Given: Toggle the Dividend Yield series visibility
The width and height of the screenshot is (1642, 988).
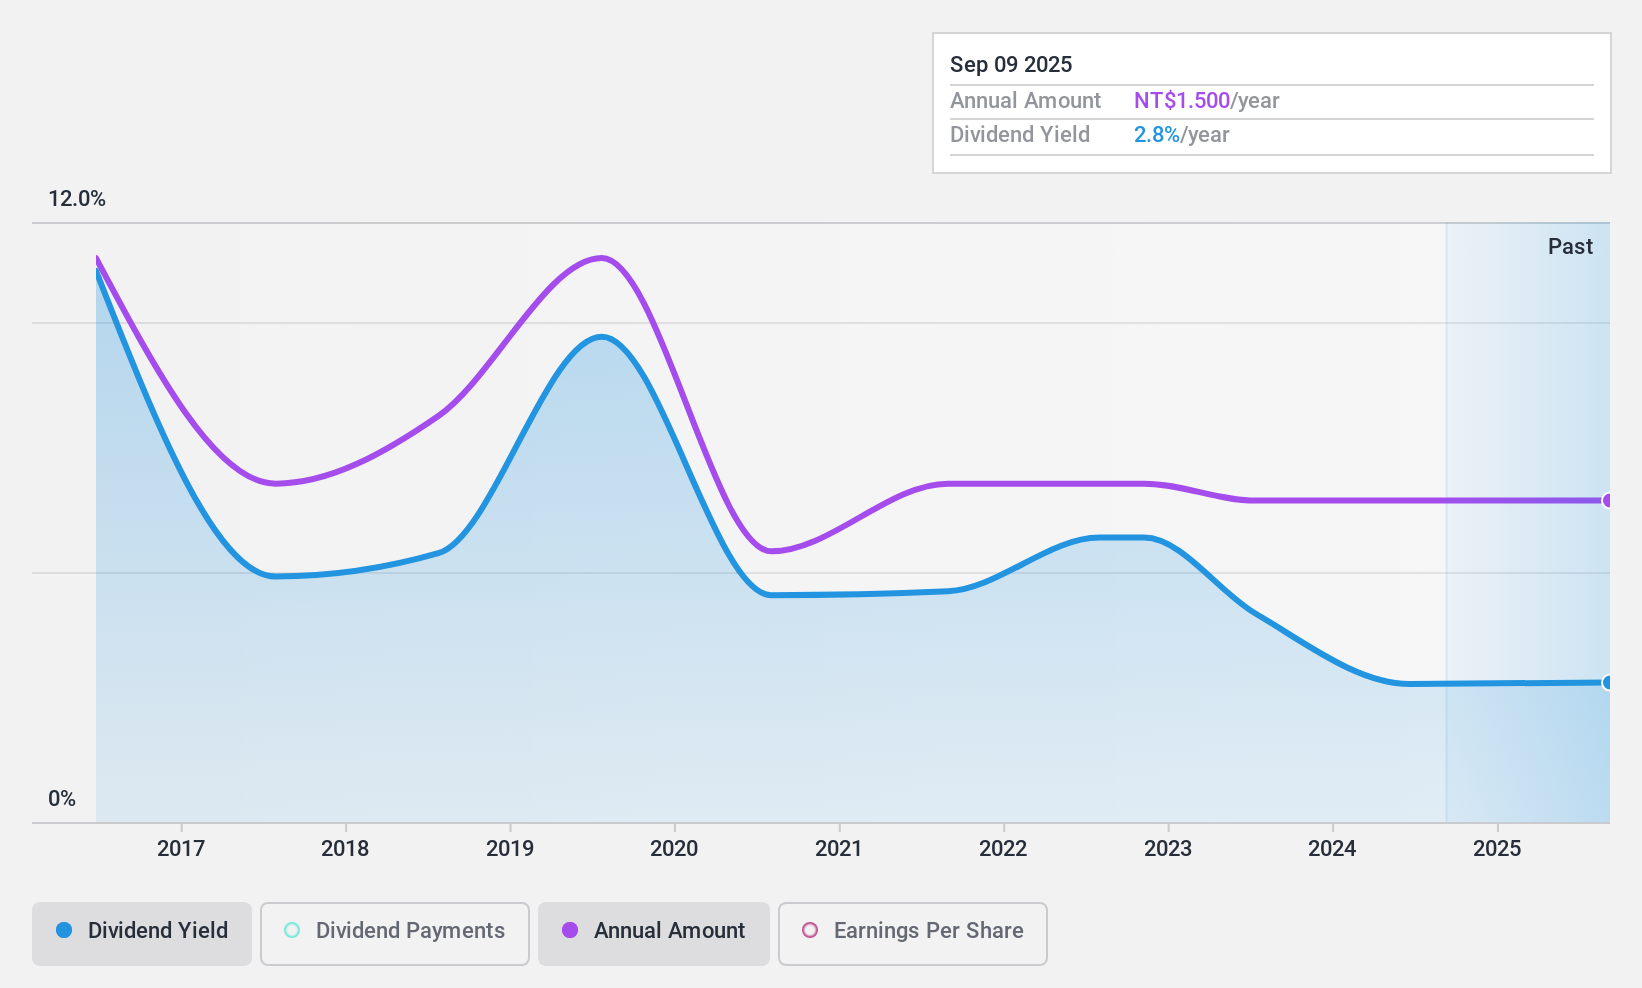Looking at the screenshot, I should (x=141, y=931).
